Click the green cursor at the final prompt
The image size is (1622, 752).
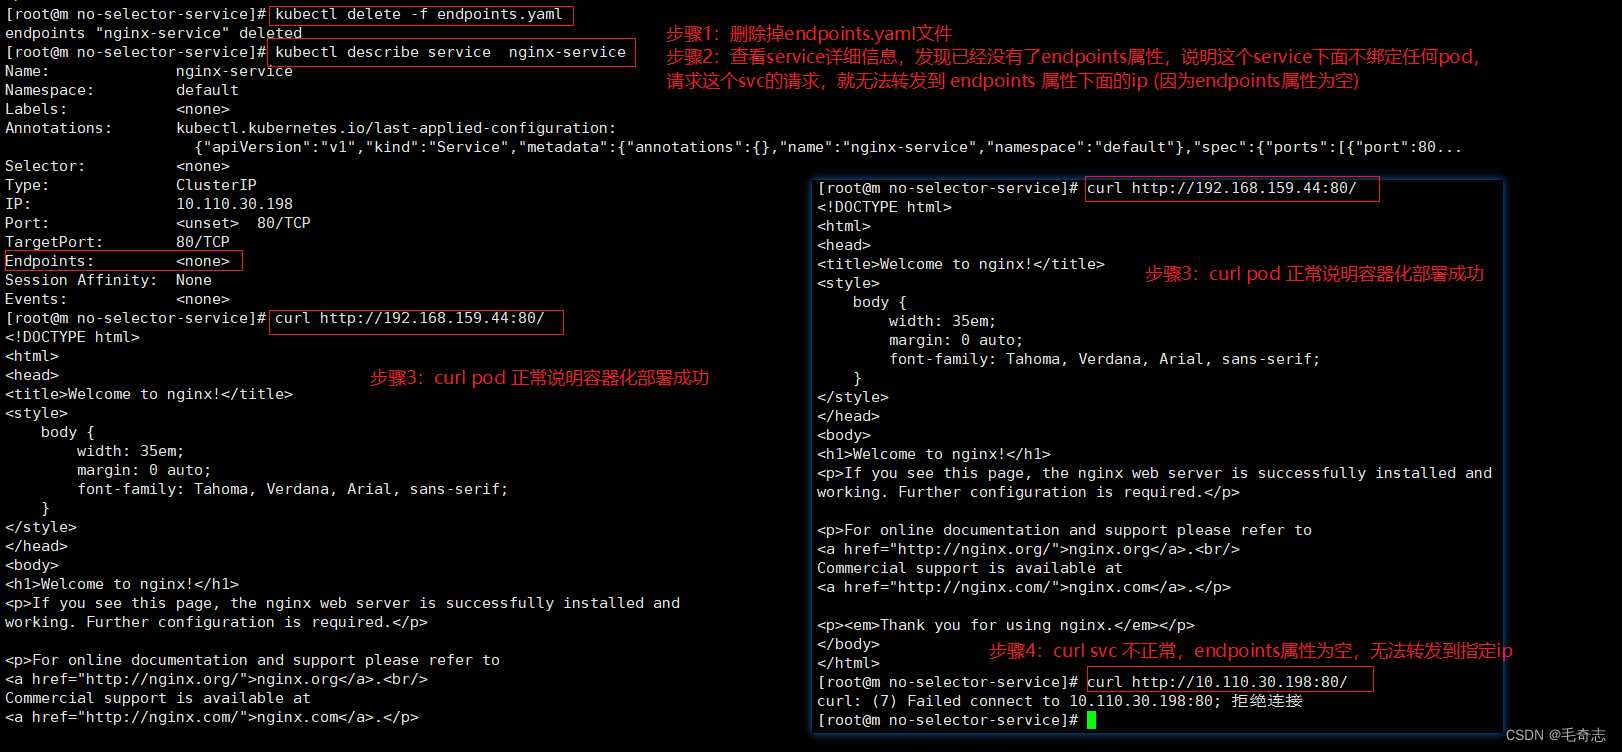pos(1091,720)
